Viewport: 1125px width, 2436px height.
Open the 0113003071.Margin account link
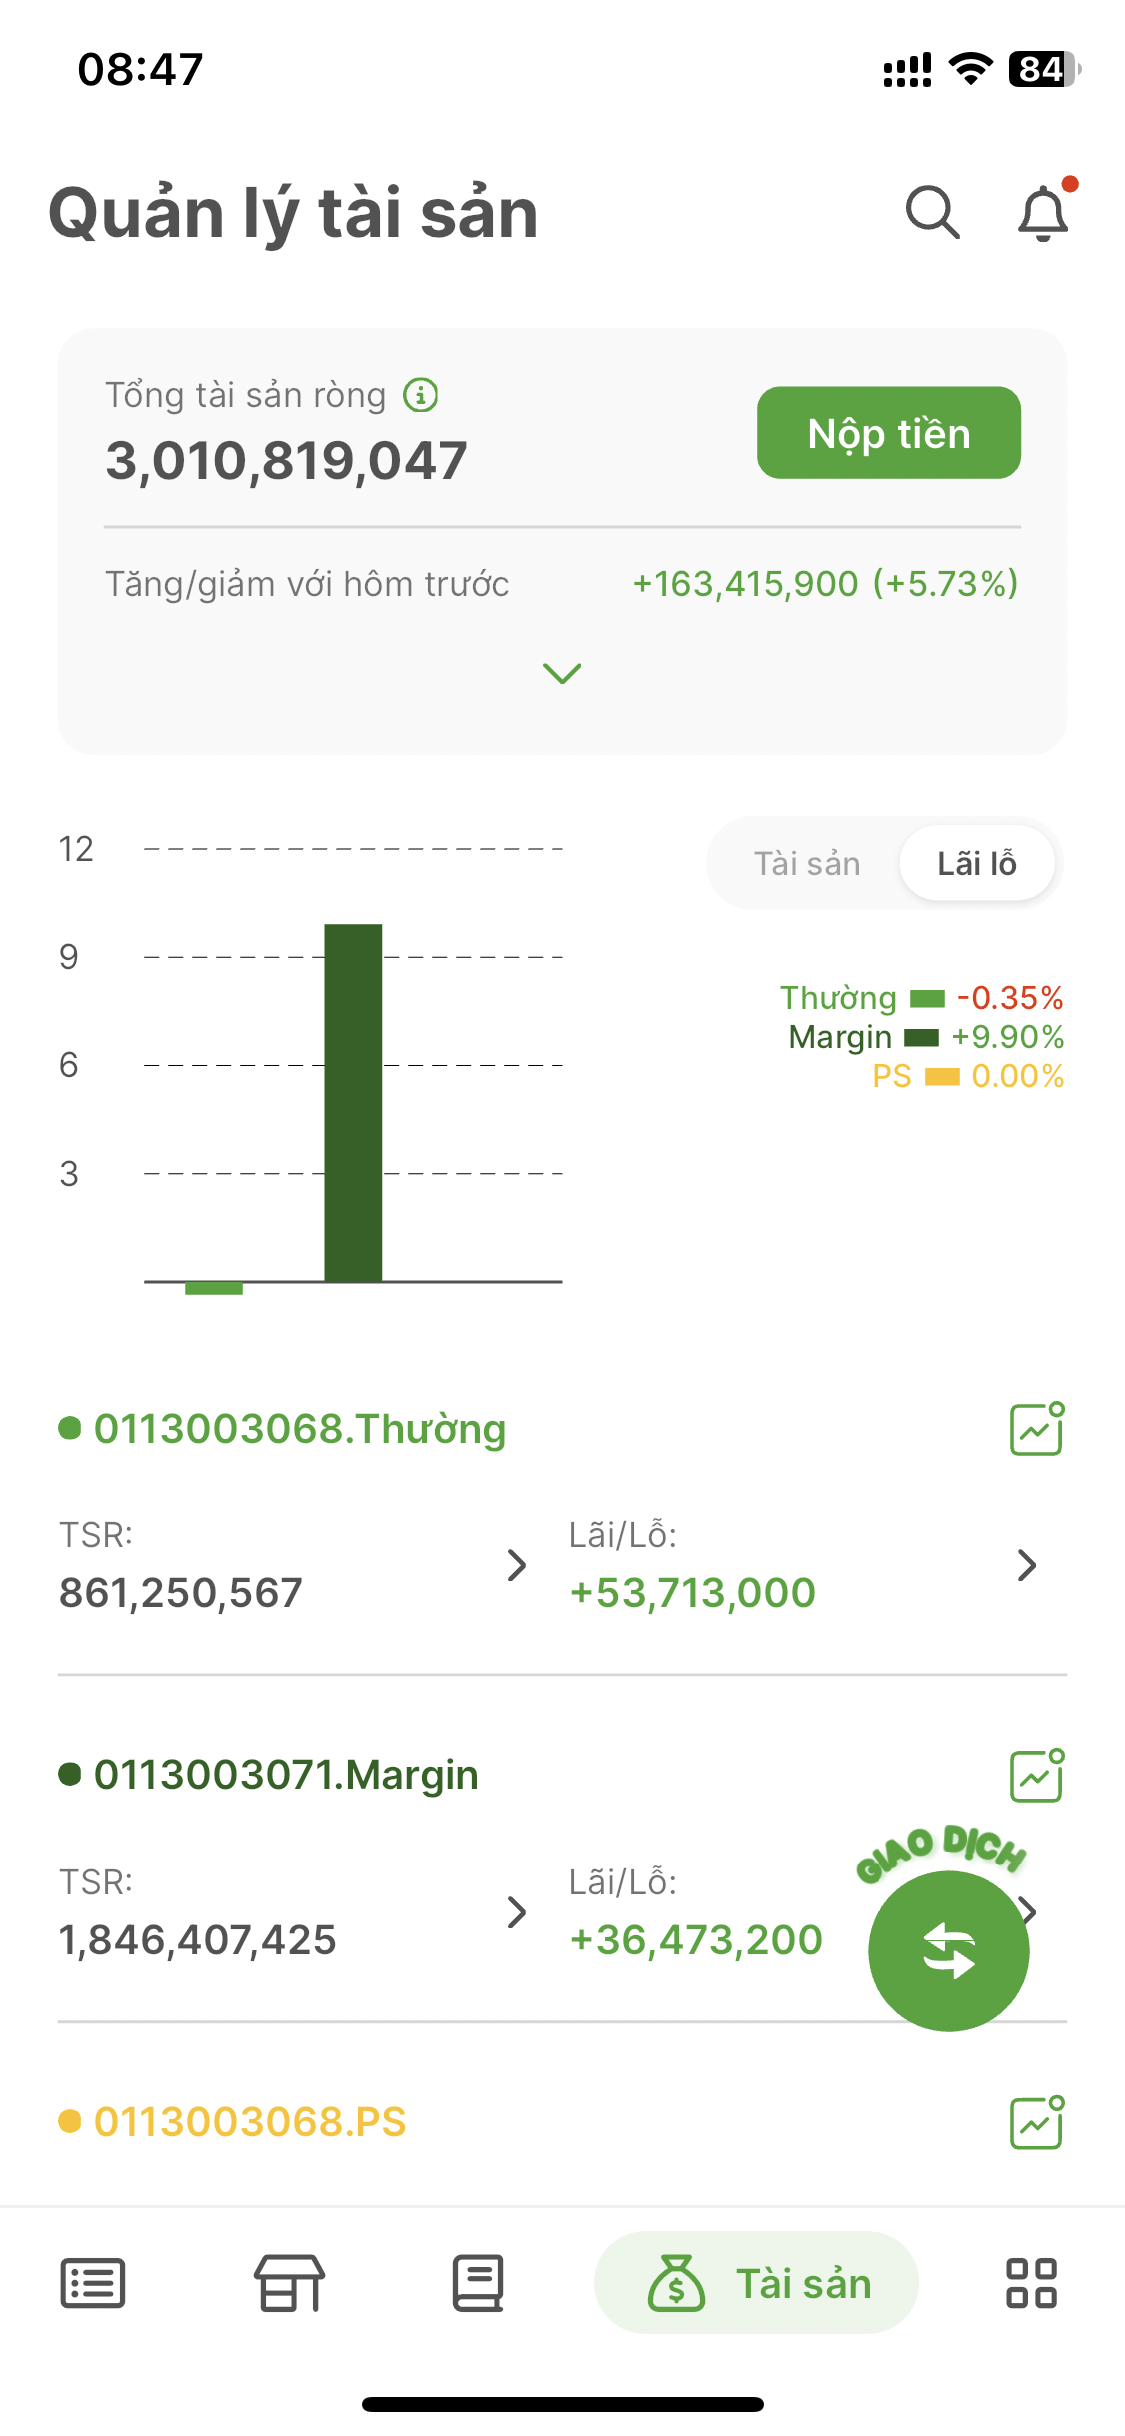285,1776
